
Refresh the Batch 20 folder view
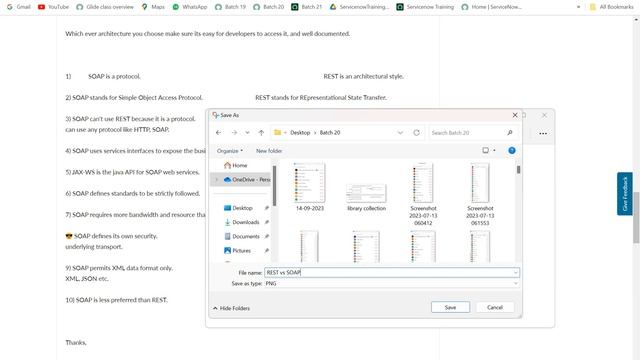point(416,133)
